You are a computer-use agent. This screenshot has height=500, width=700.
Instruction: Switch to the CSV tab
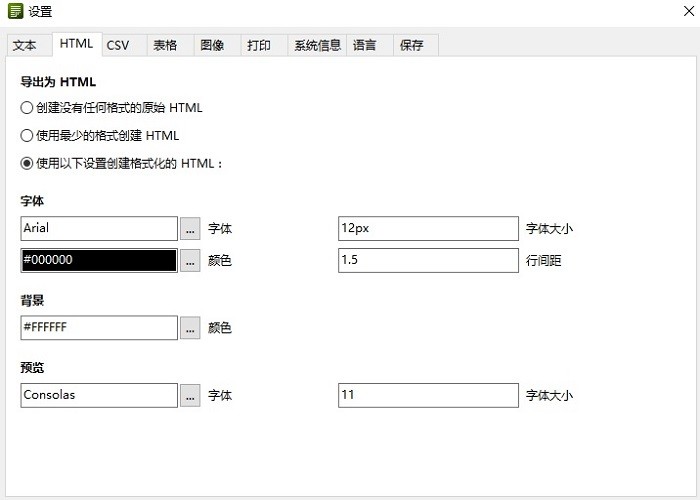(118, 45)
